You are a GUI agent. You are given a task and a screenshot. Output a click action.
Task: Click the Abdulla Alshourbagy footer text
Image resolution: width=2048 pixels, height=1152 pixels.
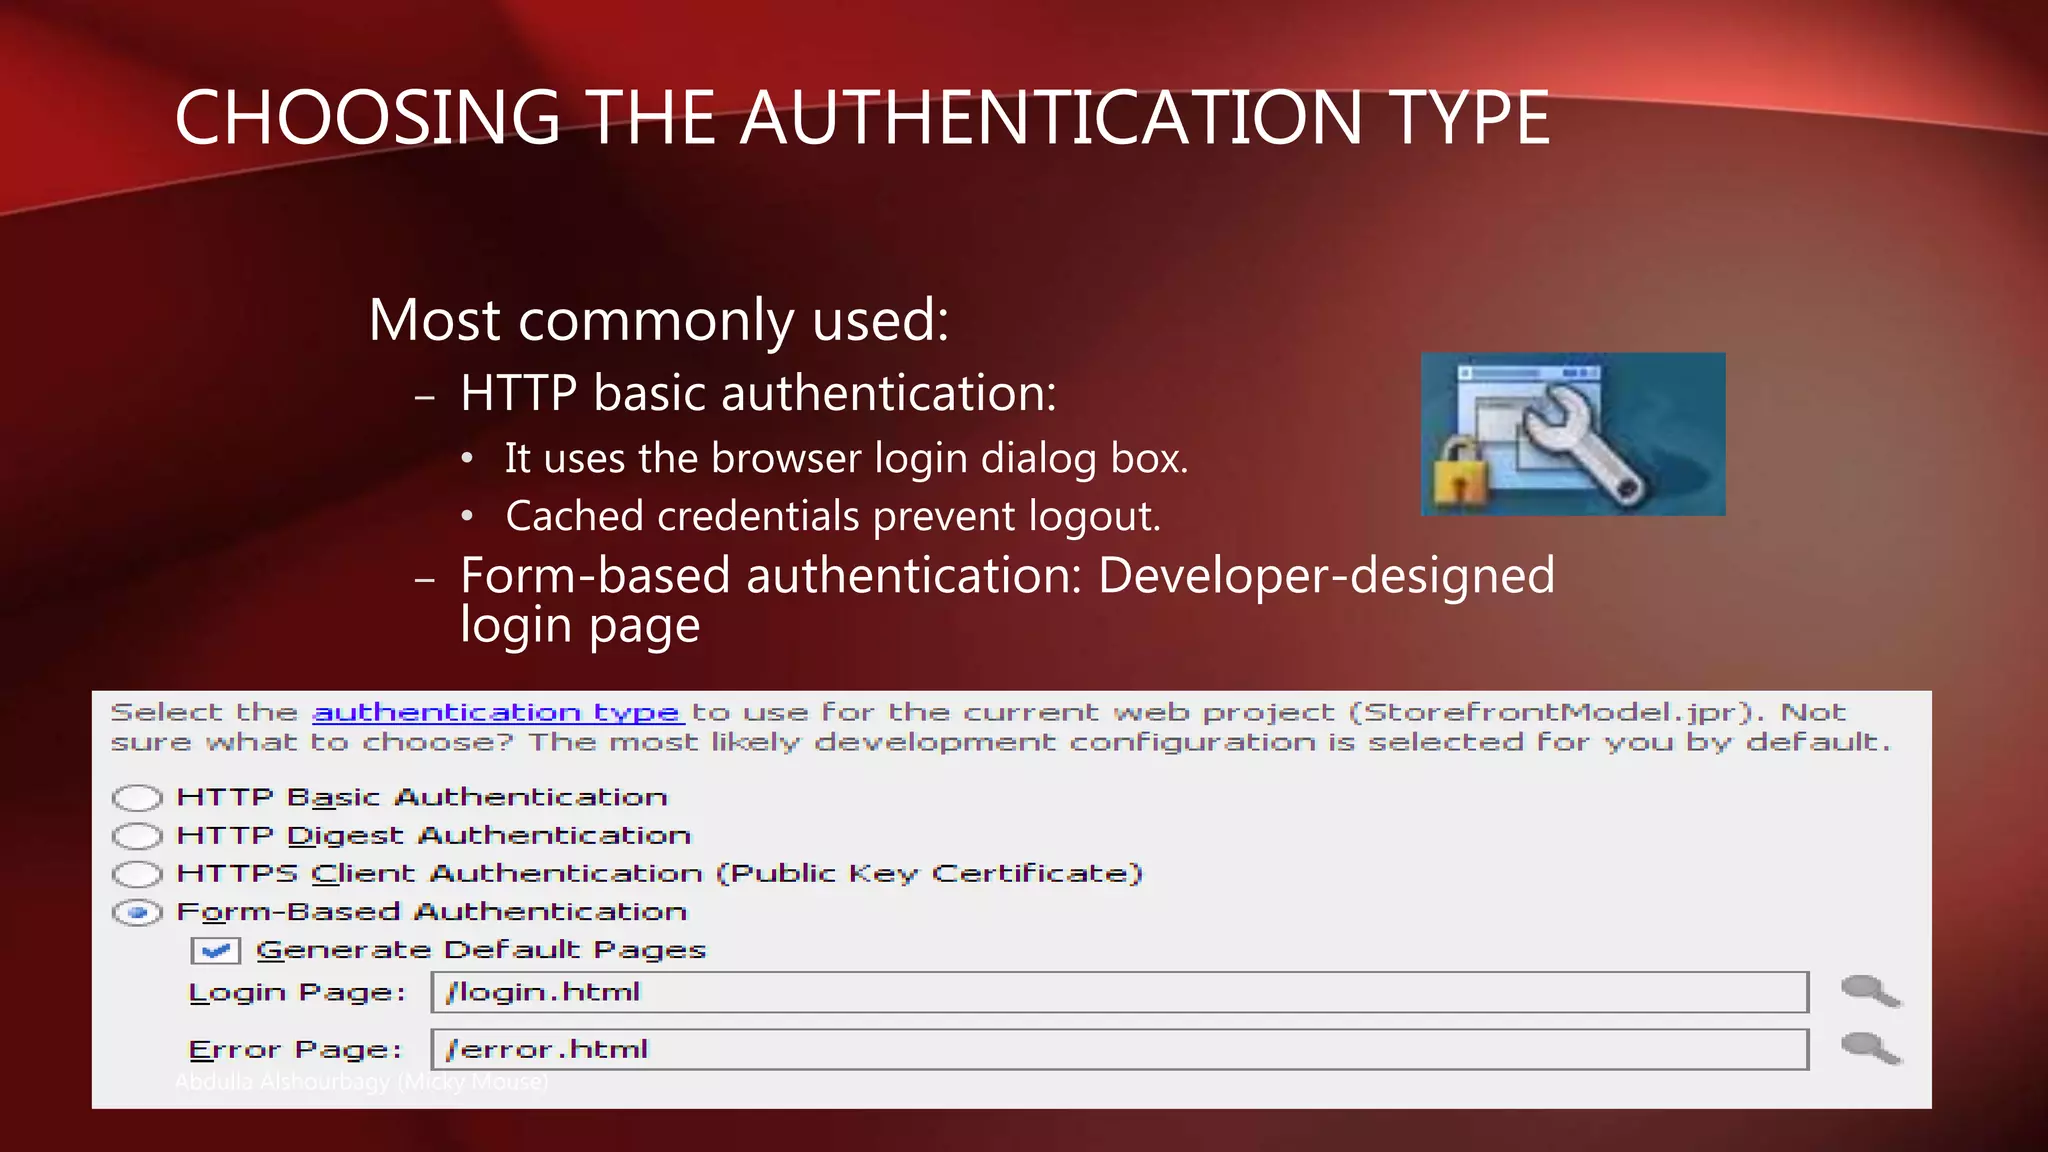362,1081
